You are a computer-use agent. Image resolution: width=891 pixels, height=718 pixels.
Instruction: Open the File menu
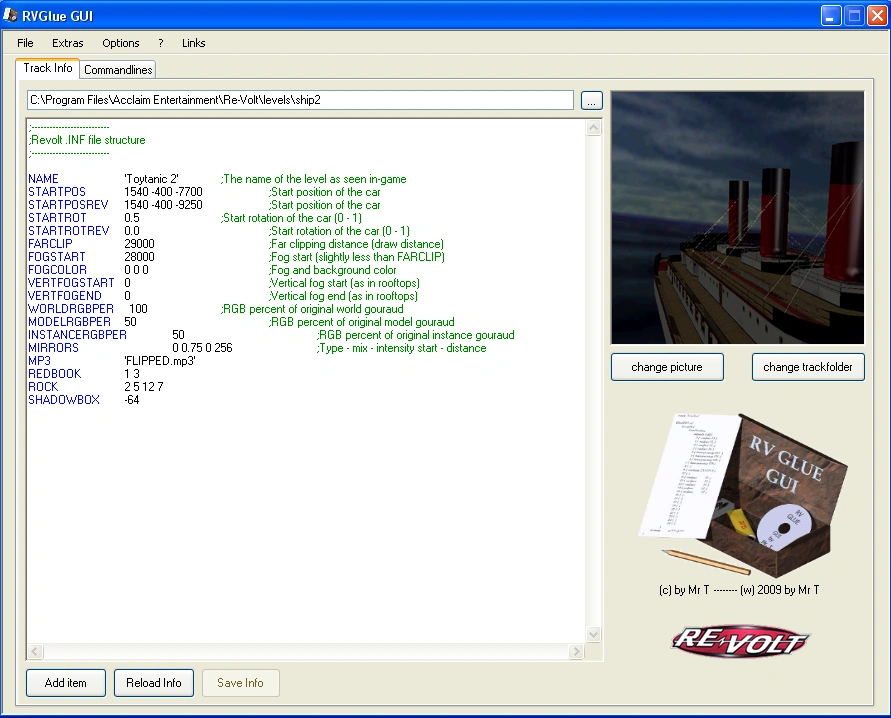click(x=25, y=43)
